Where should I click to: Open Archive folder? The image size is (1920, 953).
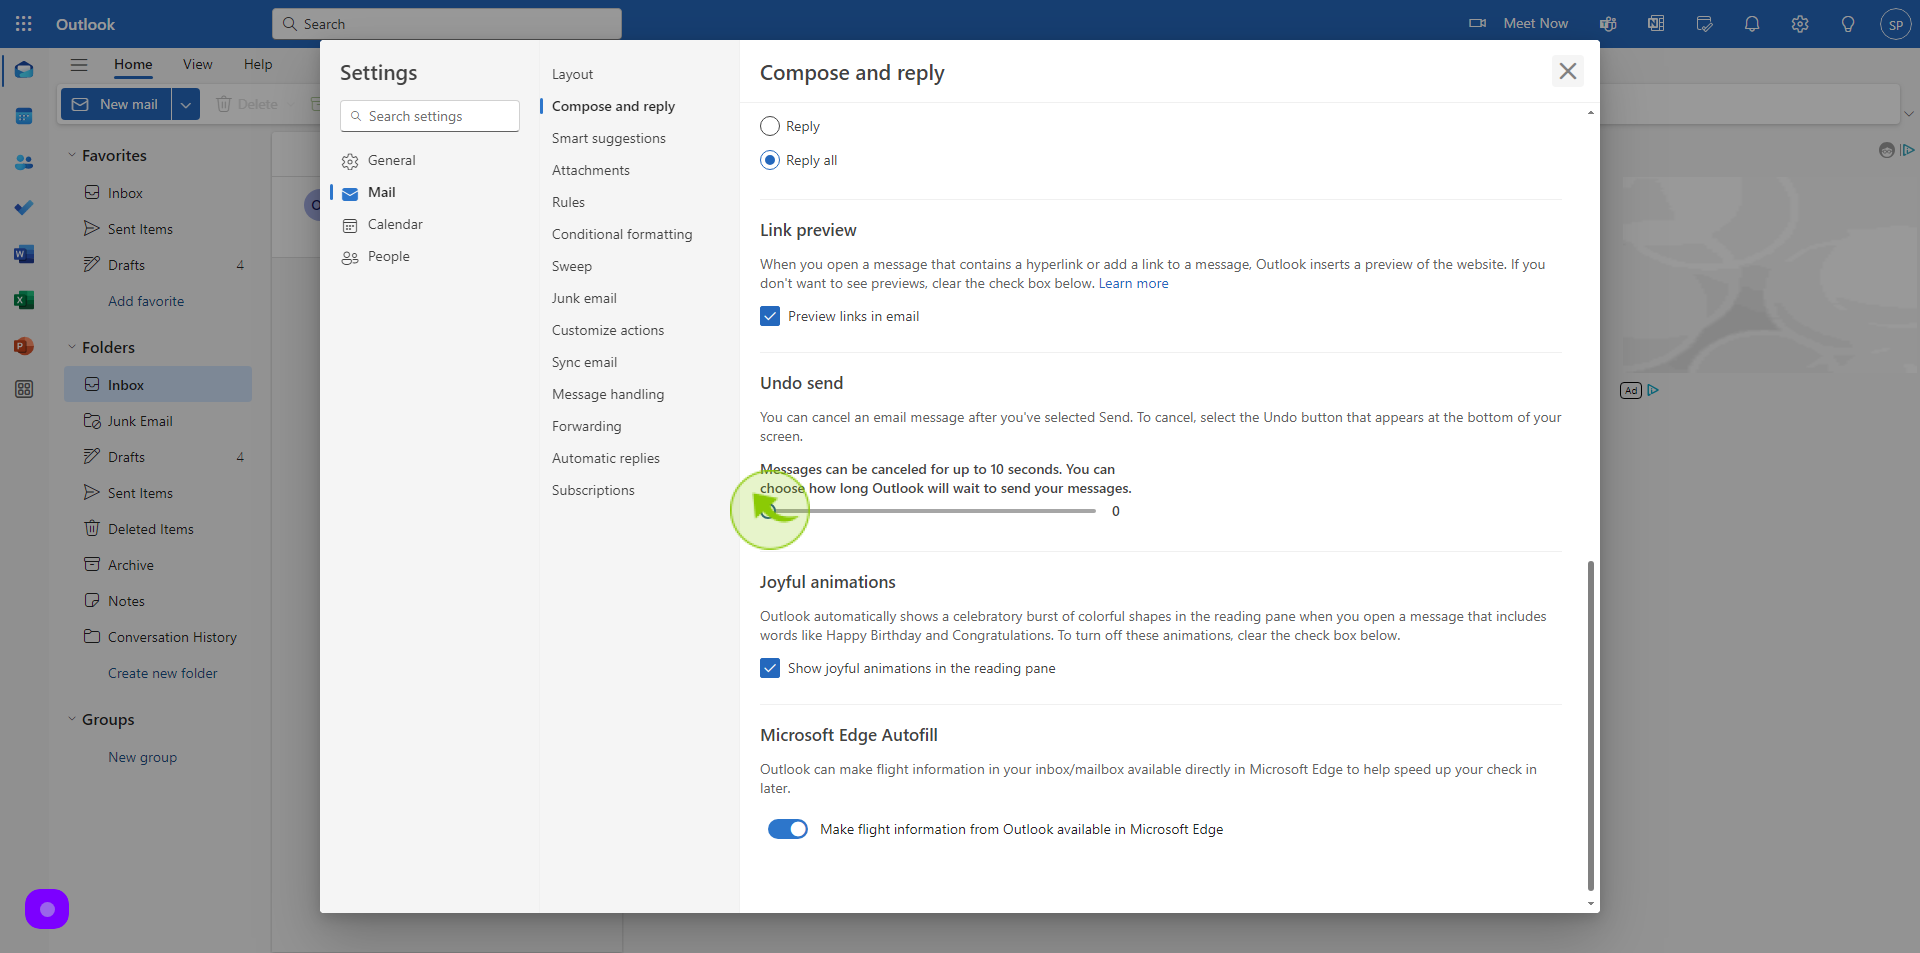[131, 565]
